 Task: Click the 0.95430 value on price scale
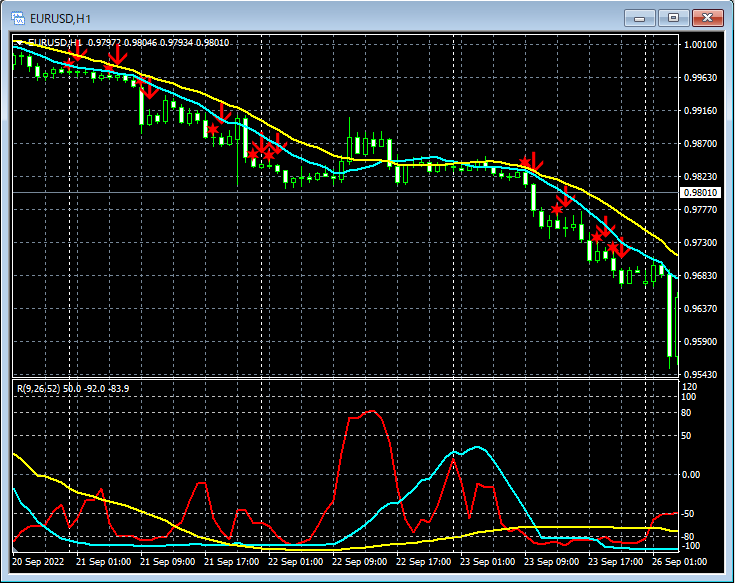[698, 374]
